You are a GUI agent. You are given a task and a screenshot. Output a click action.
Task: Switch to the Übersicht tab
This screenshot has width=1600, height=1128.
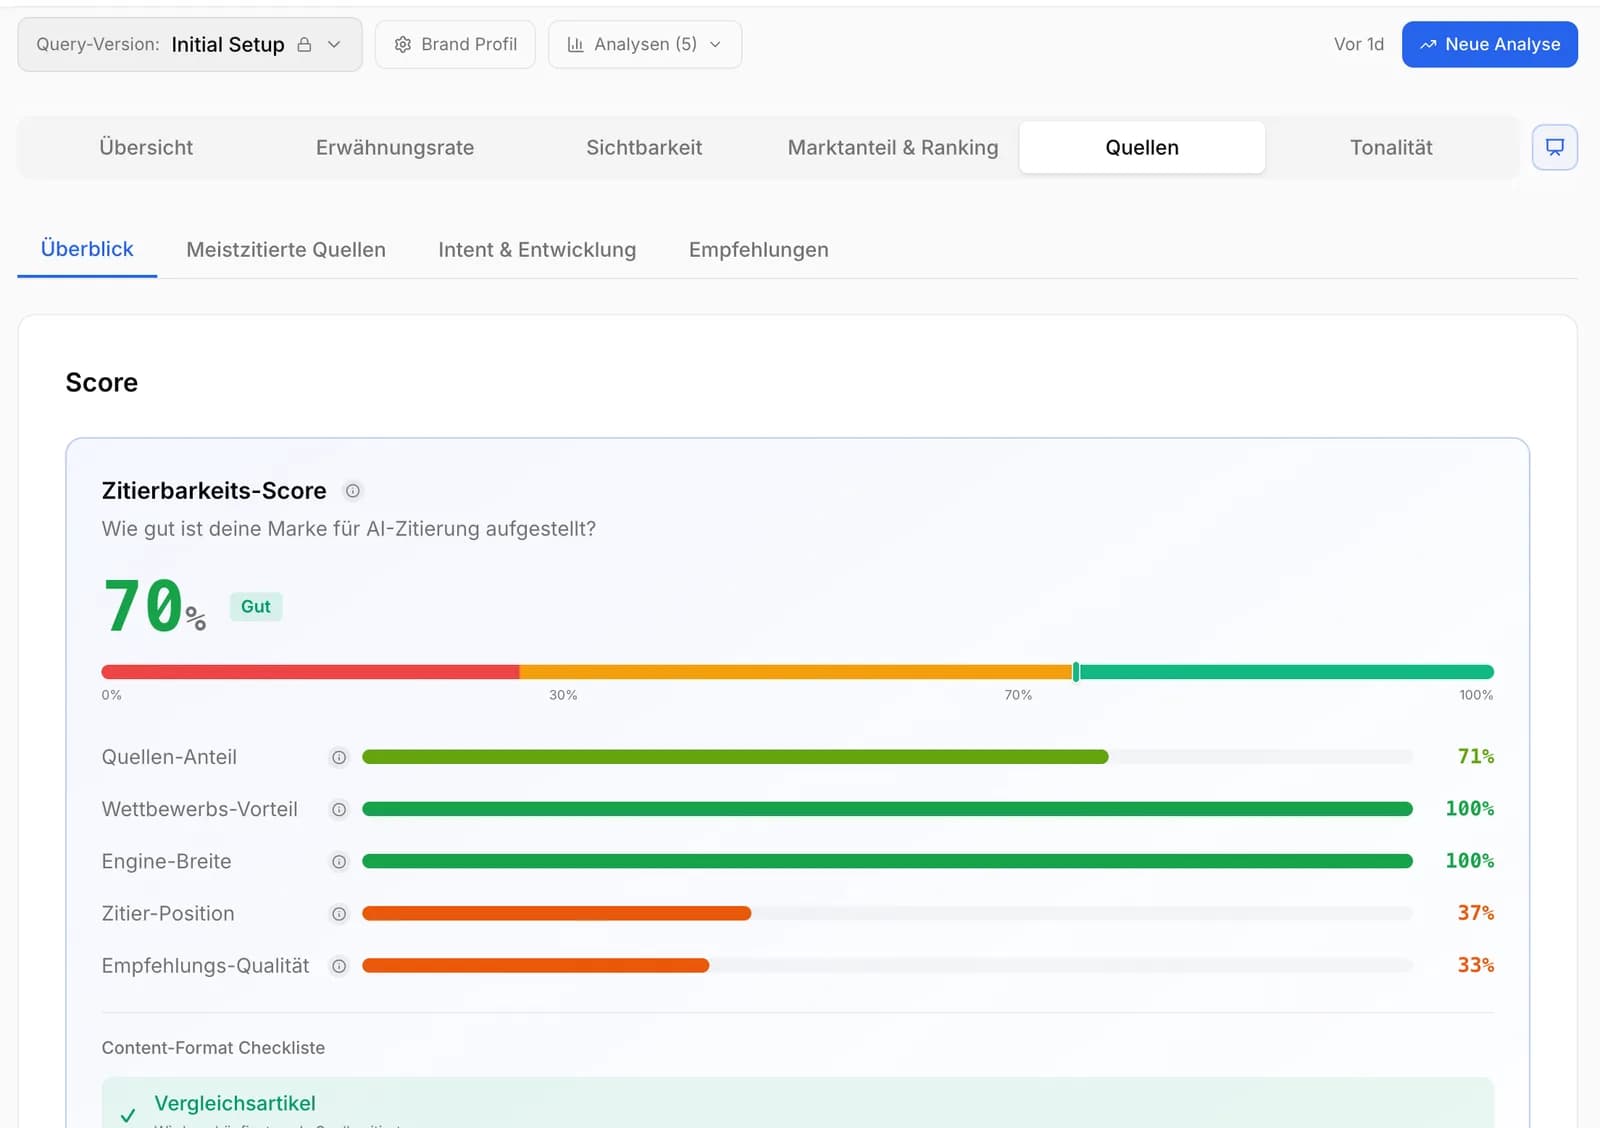pos(146,148)
